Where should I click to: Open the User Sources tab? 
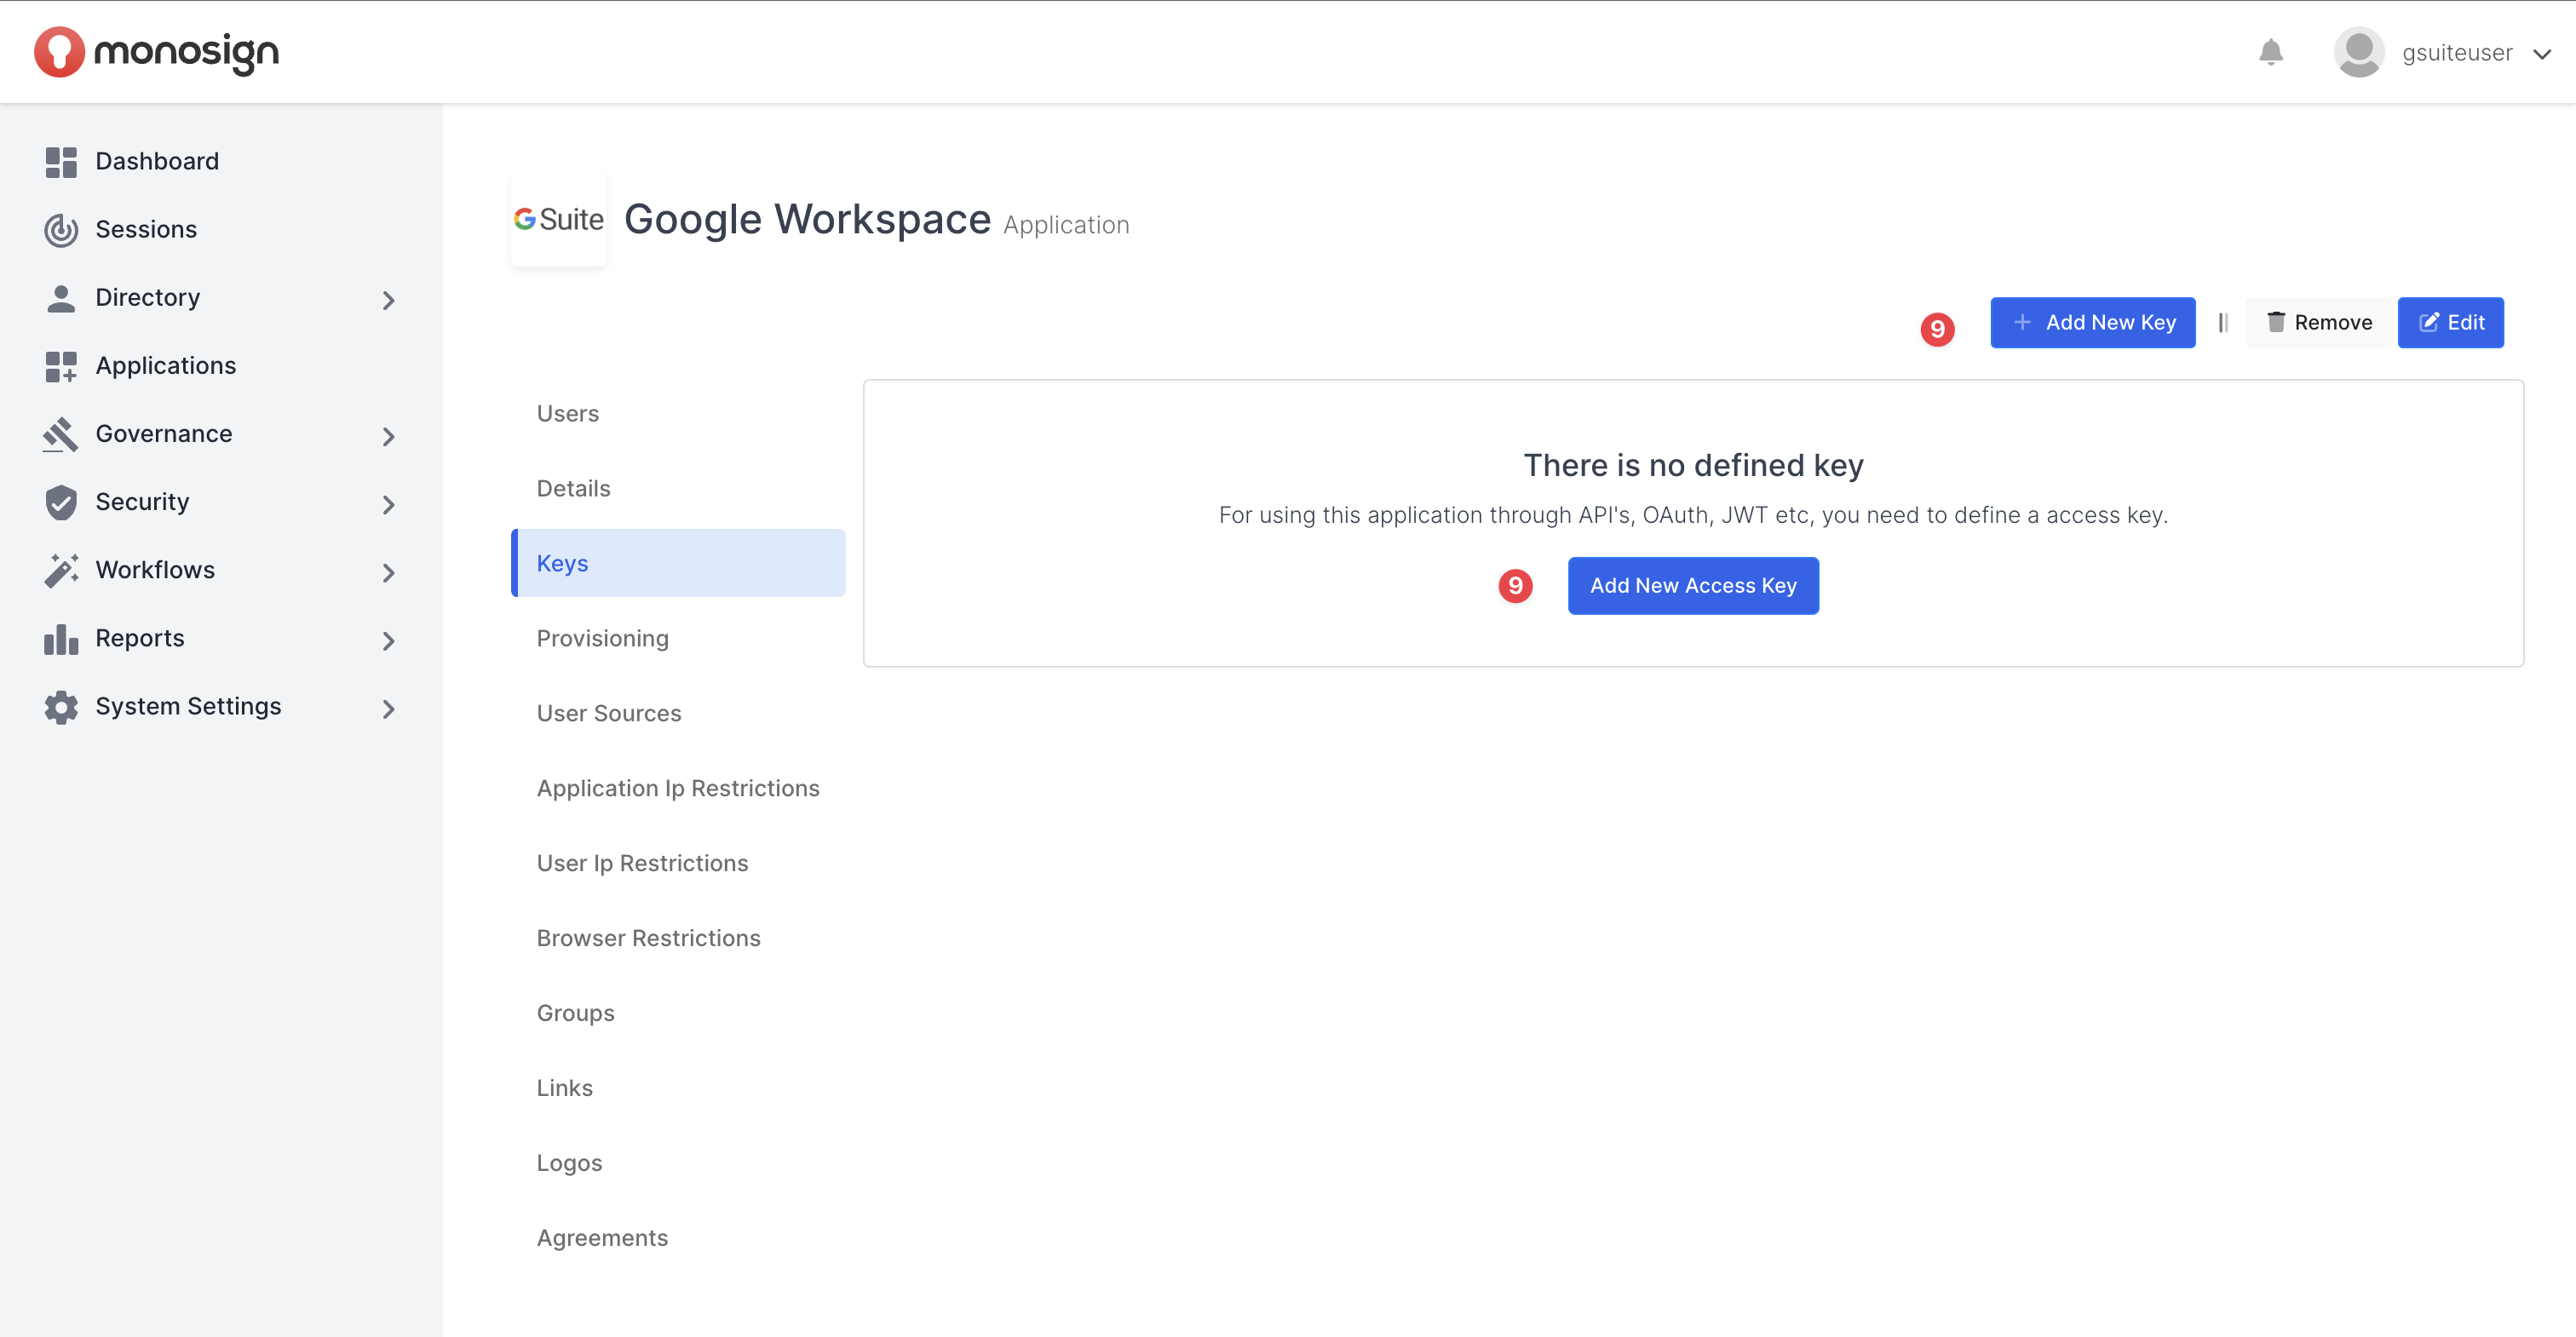click(608, 713)
